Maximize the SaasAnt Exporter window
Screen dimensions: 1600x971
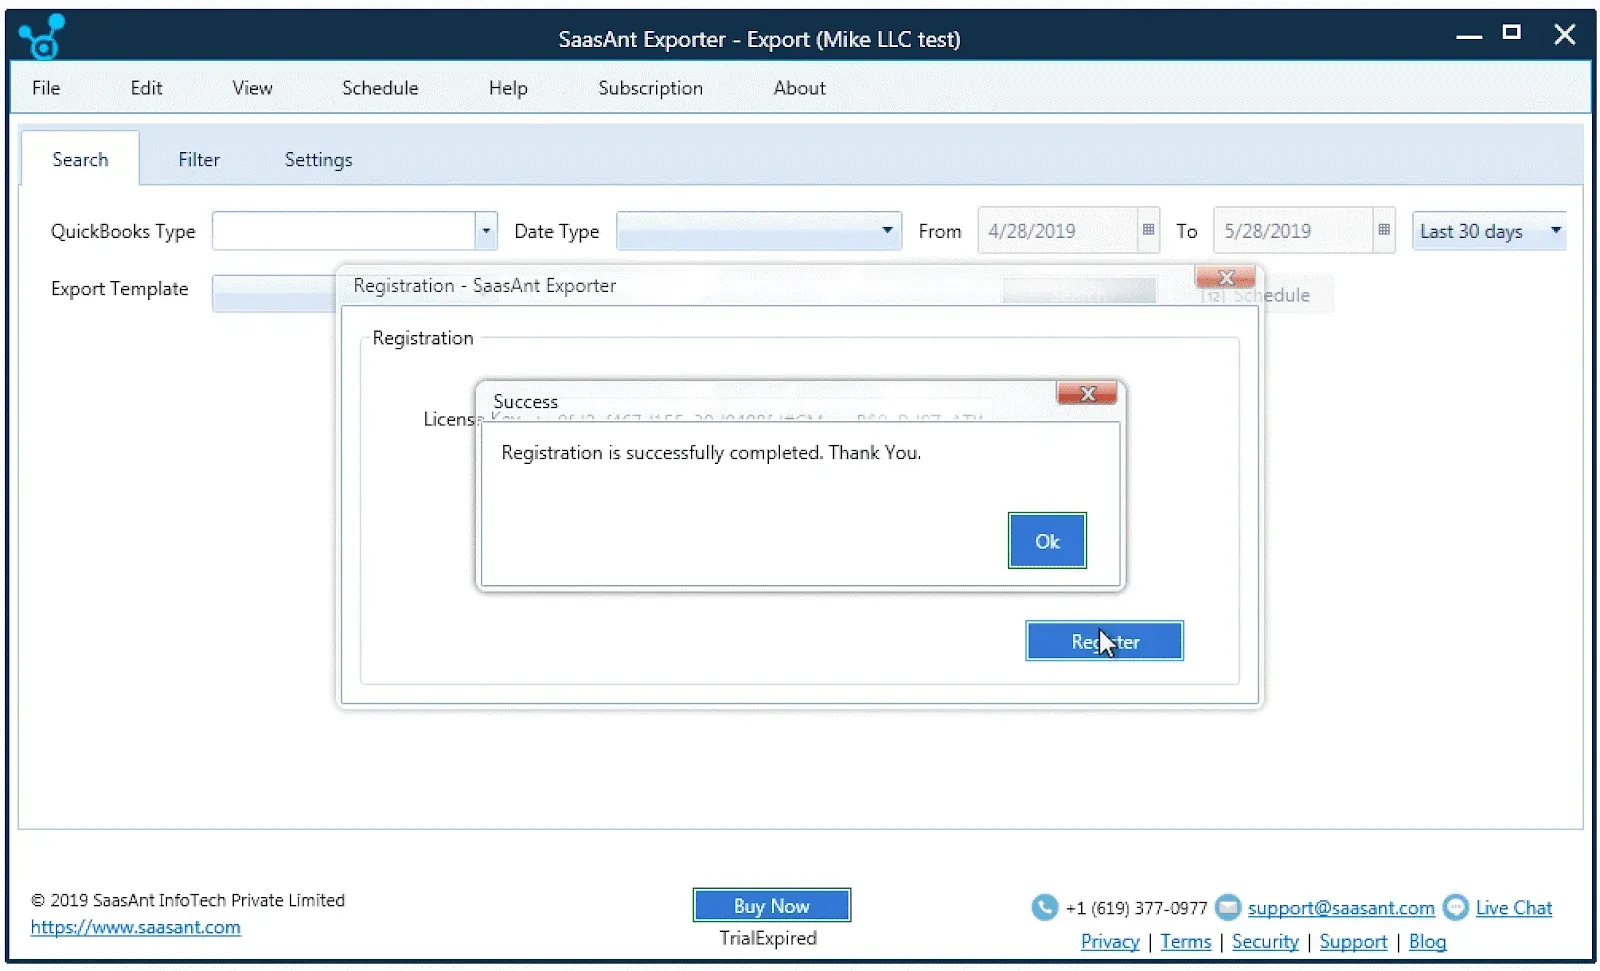click(x=1512, y=33)
